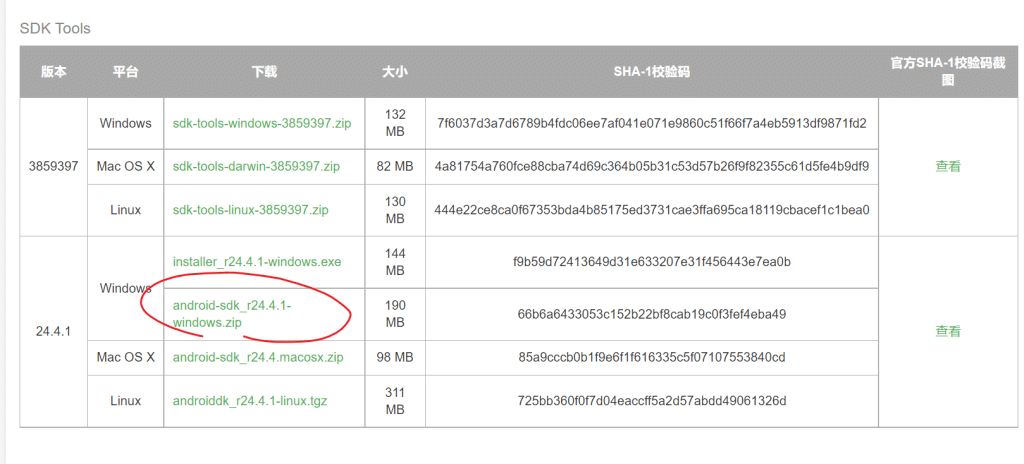1024x464 pixels.
Task: Download installer_r24.4.1-windows.exe
Action: tap(257, 262)
